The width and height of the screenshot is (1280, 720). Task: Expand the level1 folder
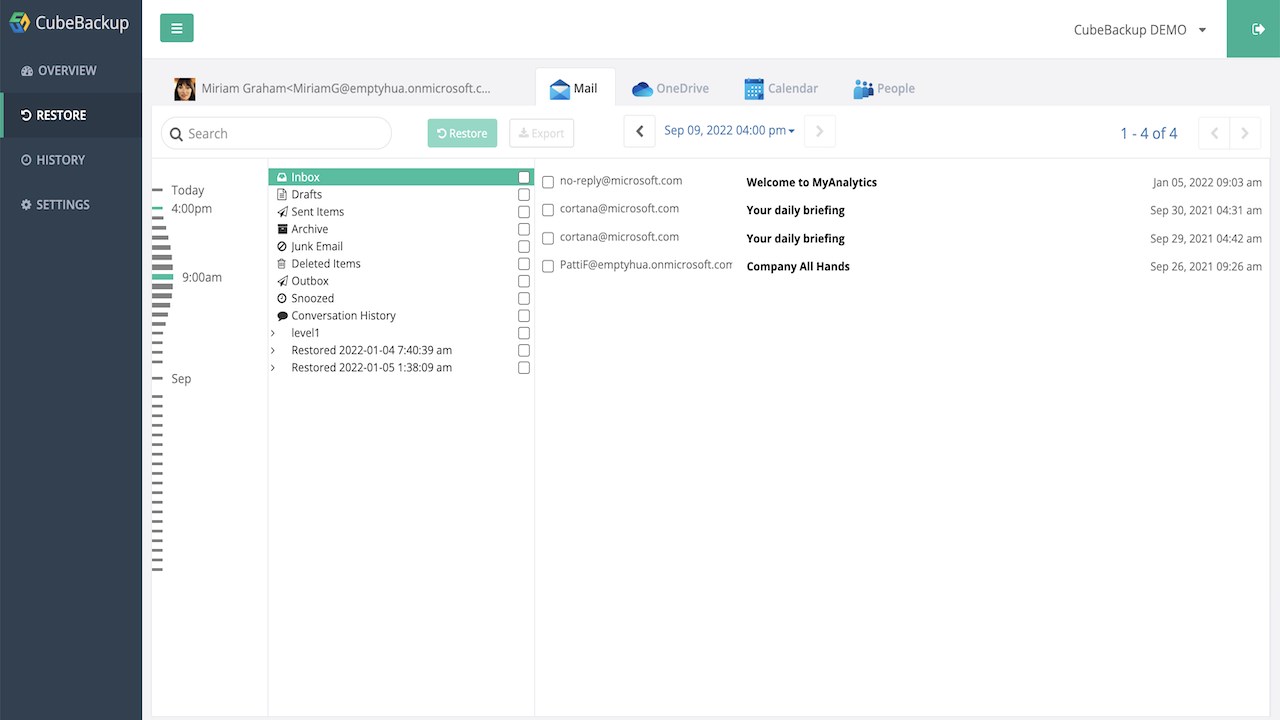click(273, 333)
